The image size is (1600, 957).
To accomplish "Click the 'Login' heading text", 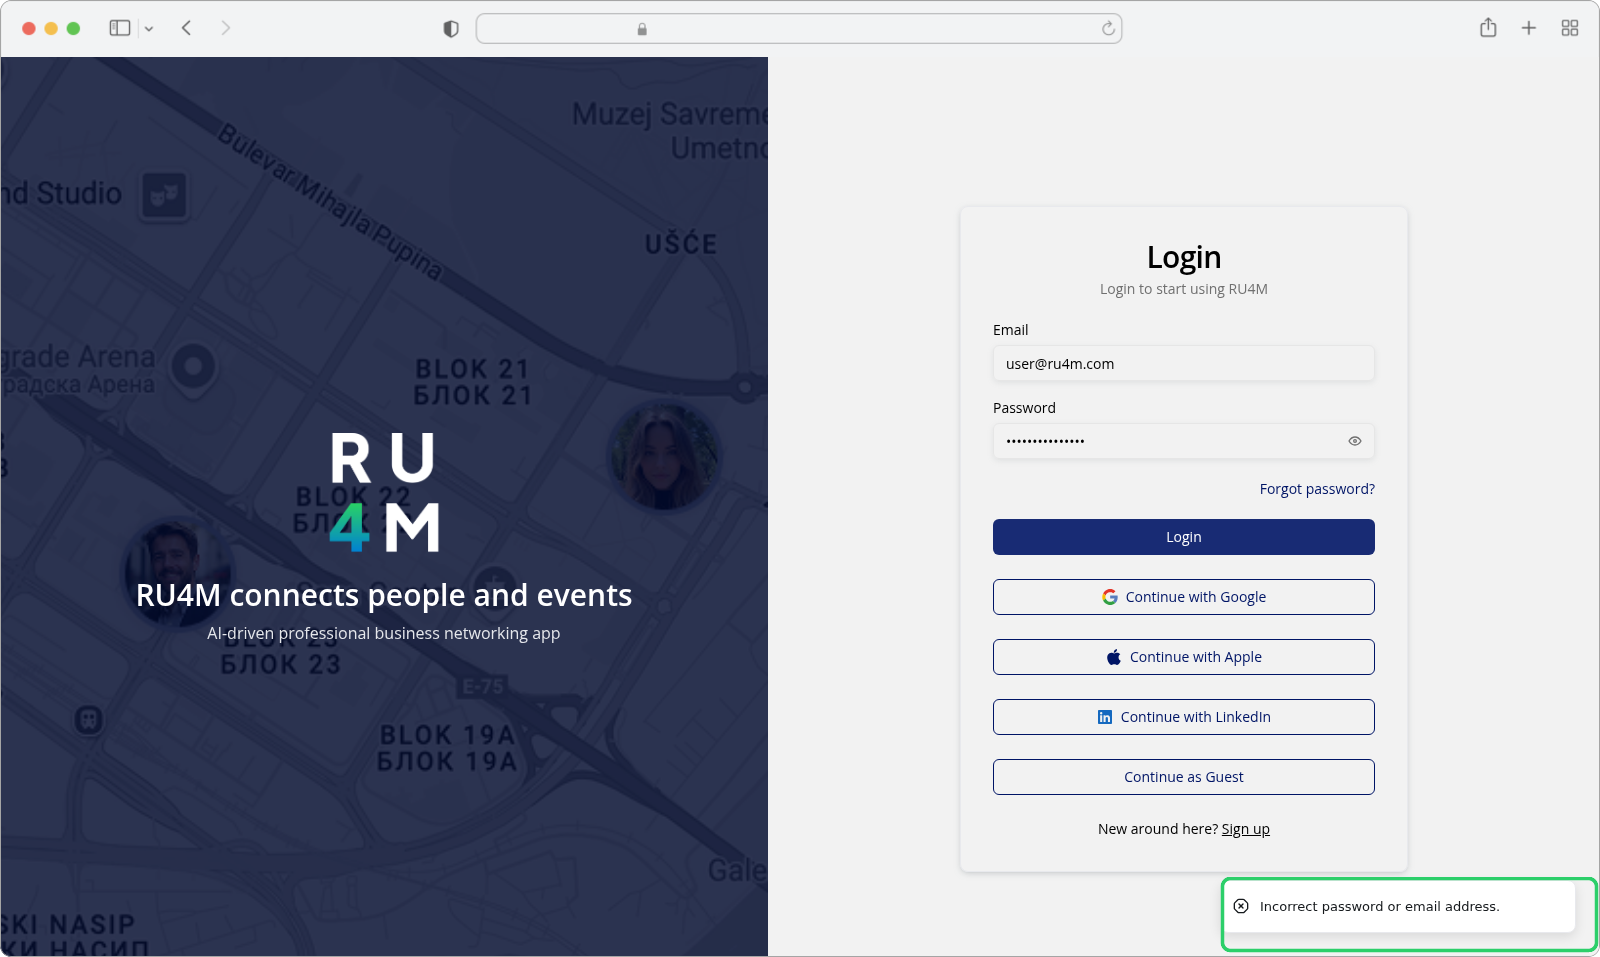I will pyautogui.click(x=1184, y=257).
